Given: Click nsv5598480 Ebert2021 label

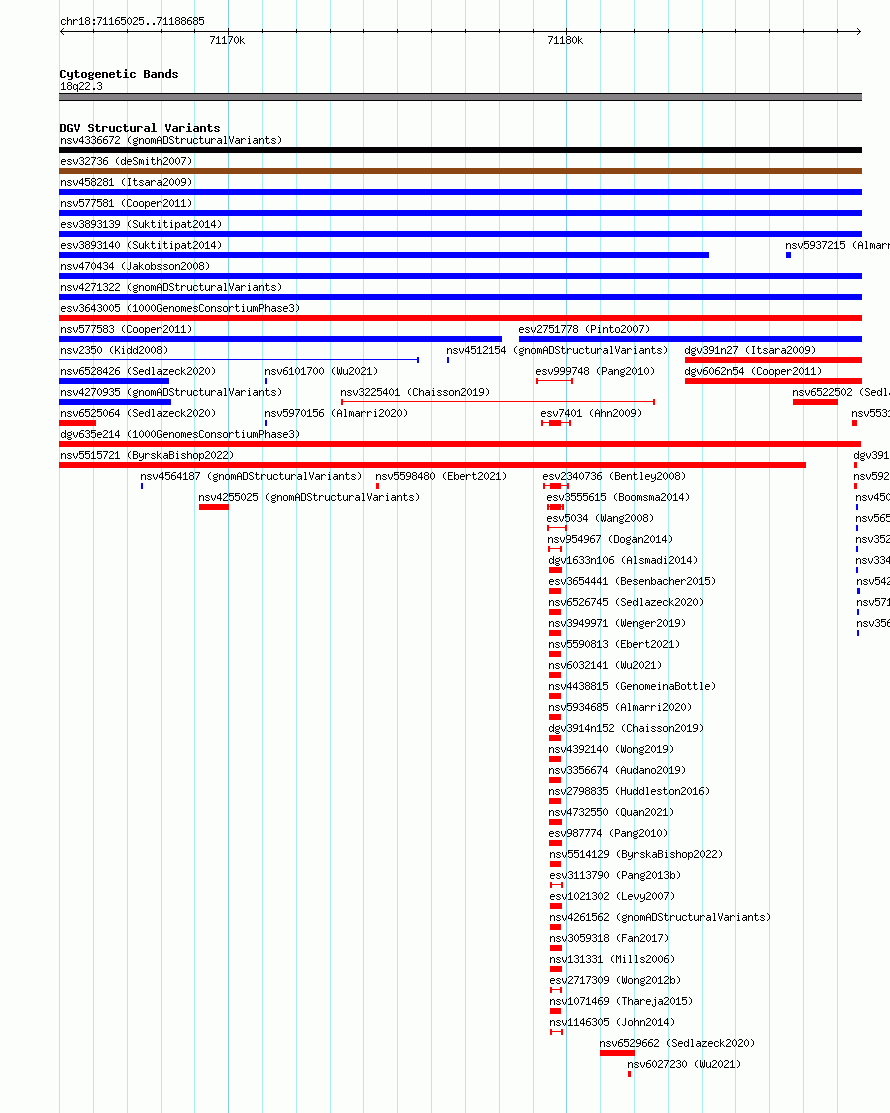Looking at the screenshot, I should pos(441,476).
